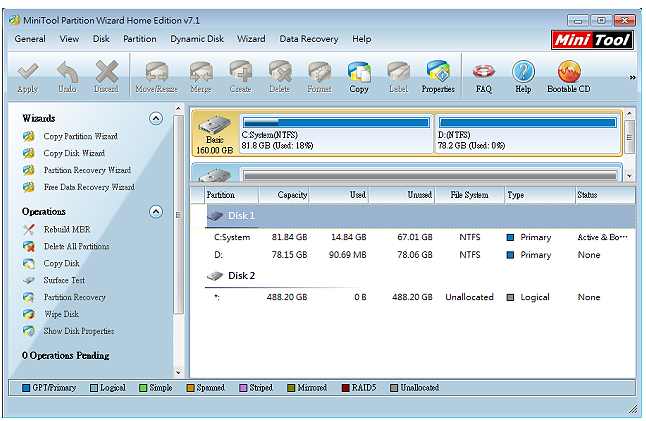
Task: Click the Delete partition toolbar icon
Action: pyautogui.click(x=280, y=71)
